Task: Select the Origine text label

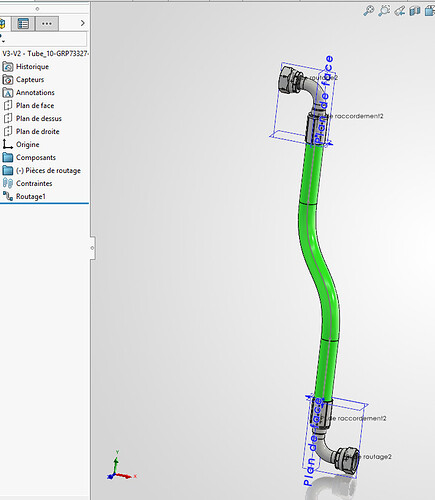Action: [x=28, y=145]
